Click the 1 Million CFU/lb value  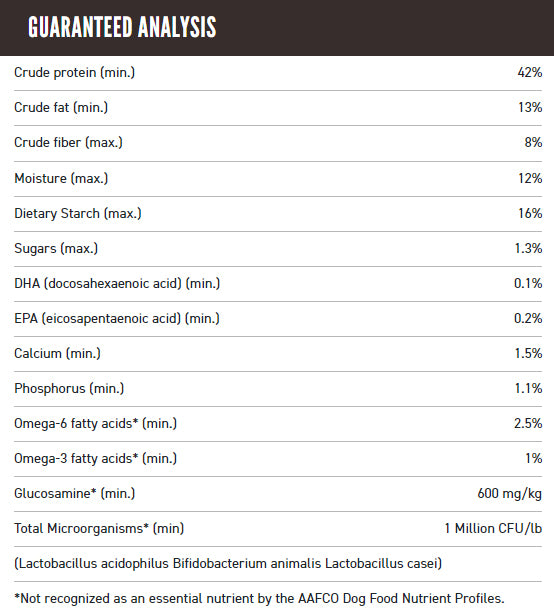(x=493, y=529)
